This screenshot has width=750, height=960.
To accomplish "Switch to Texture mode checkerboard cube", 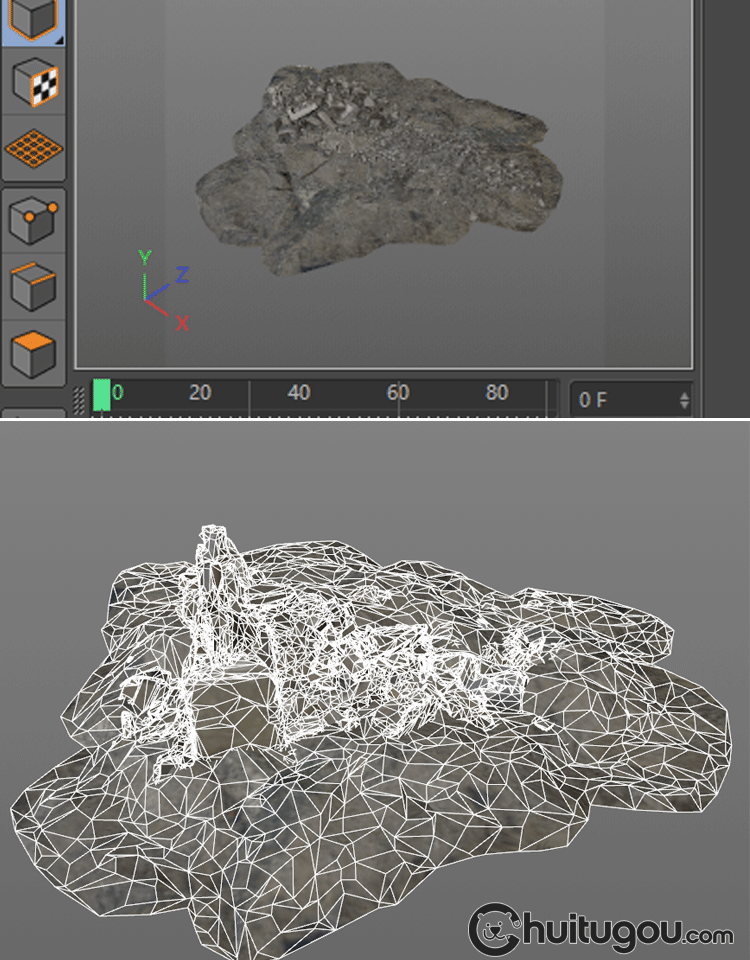I will tap(34, 84).
